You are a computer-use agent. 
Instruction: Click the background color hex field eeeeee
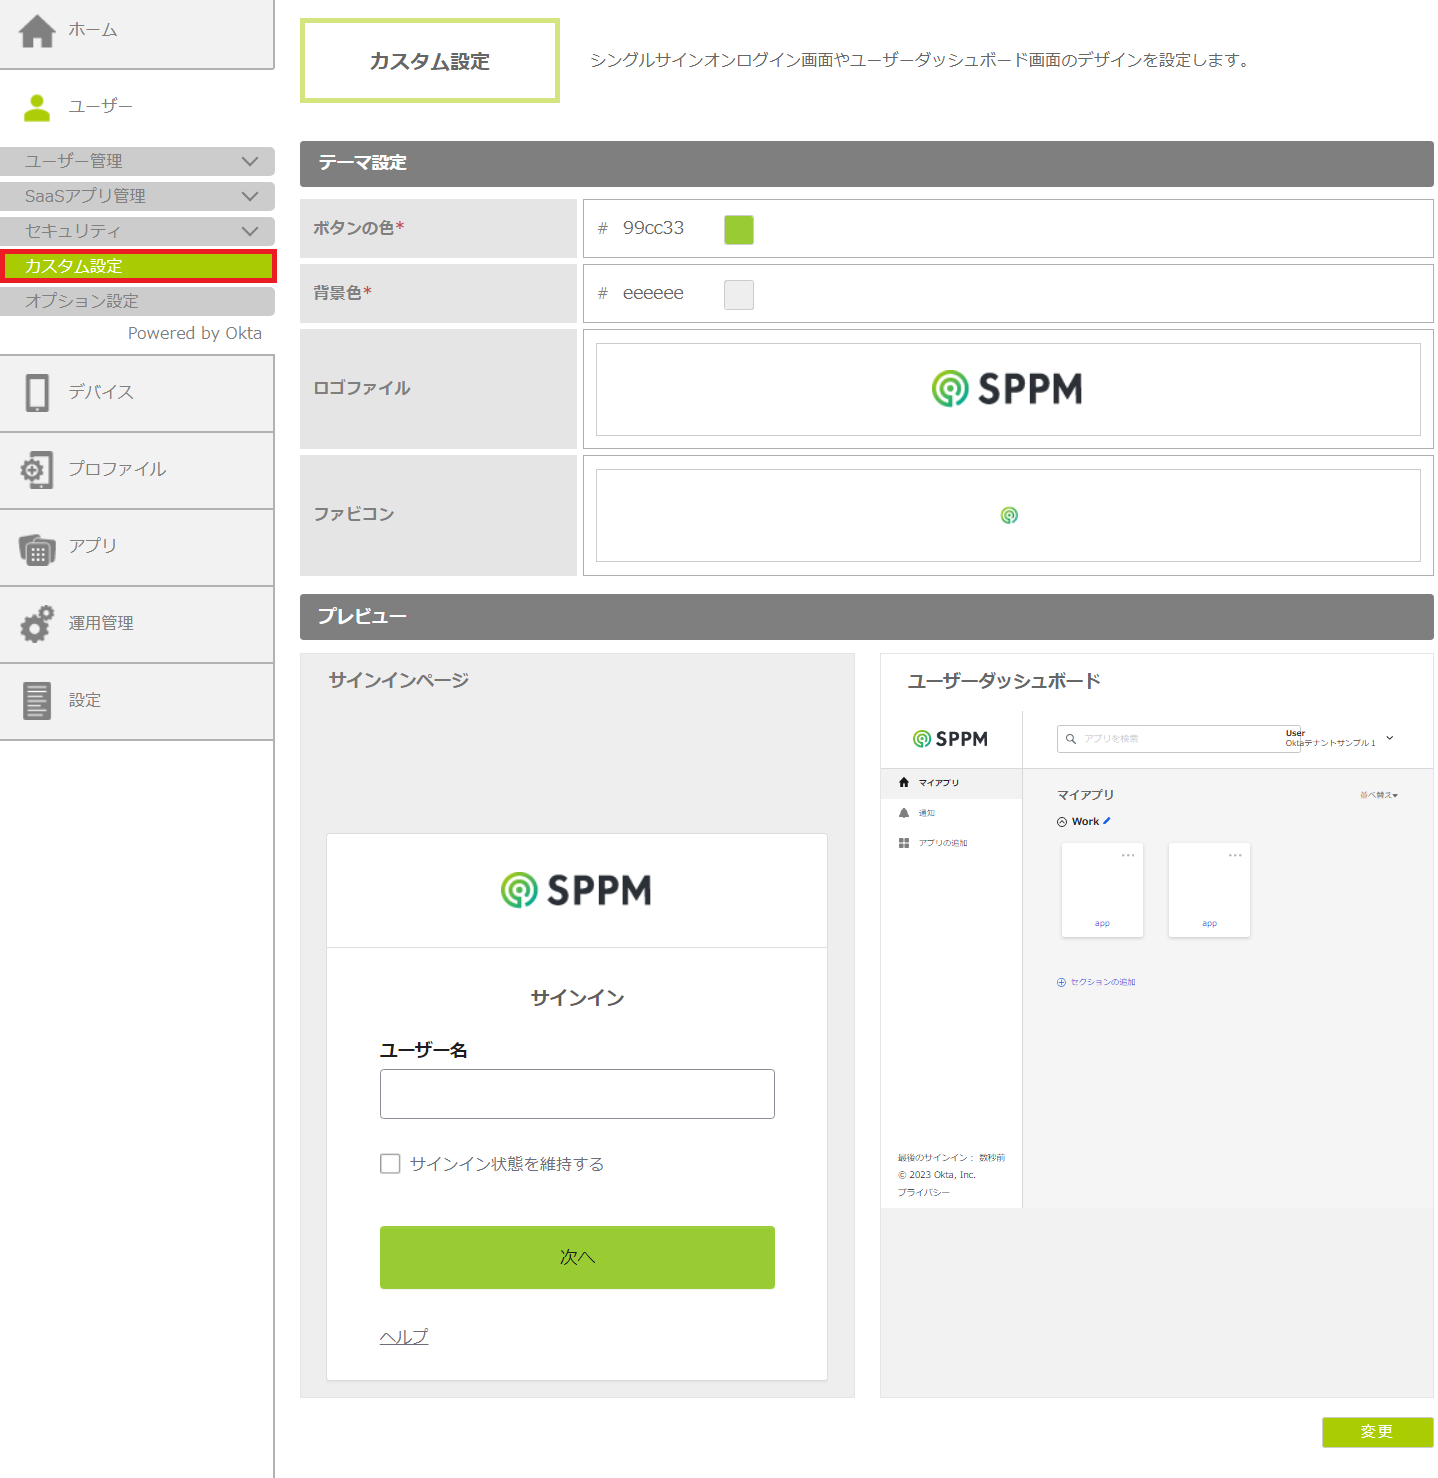[653, 293]
